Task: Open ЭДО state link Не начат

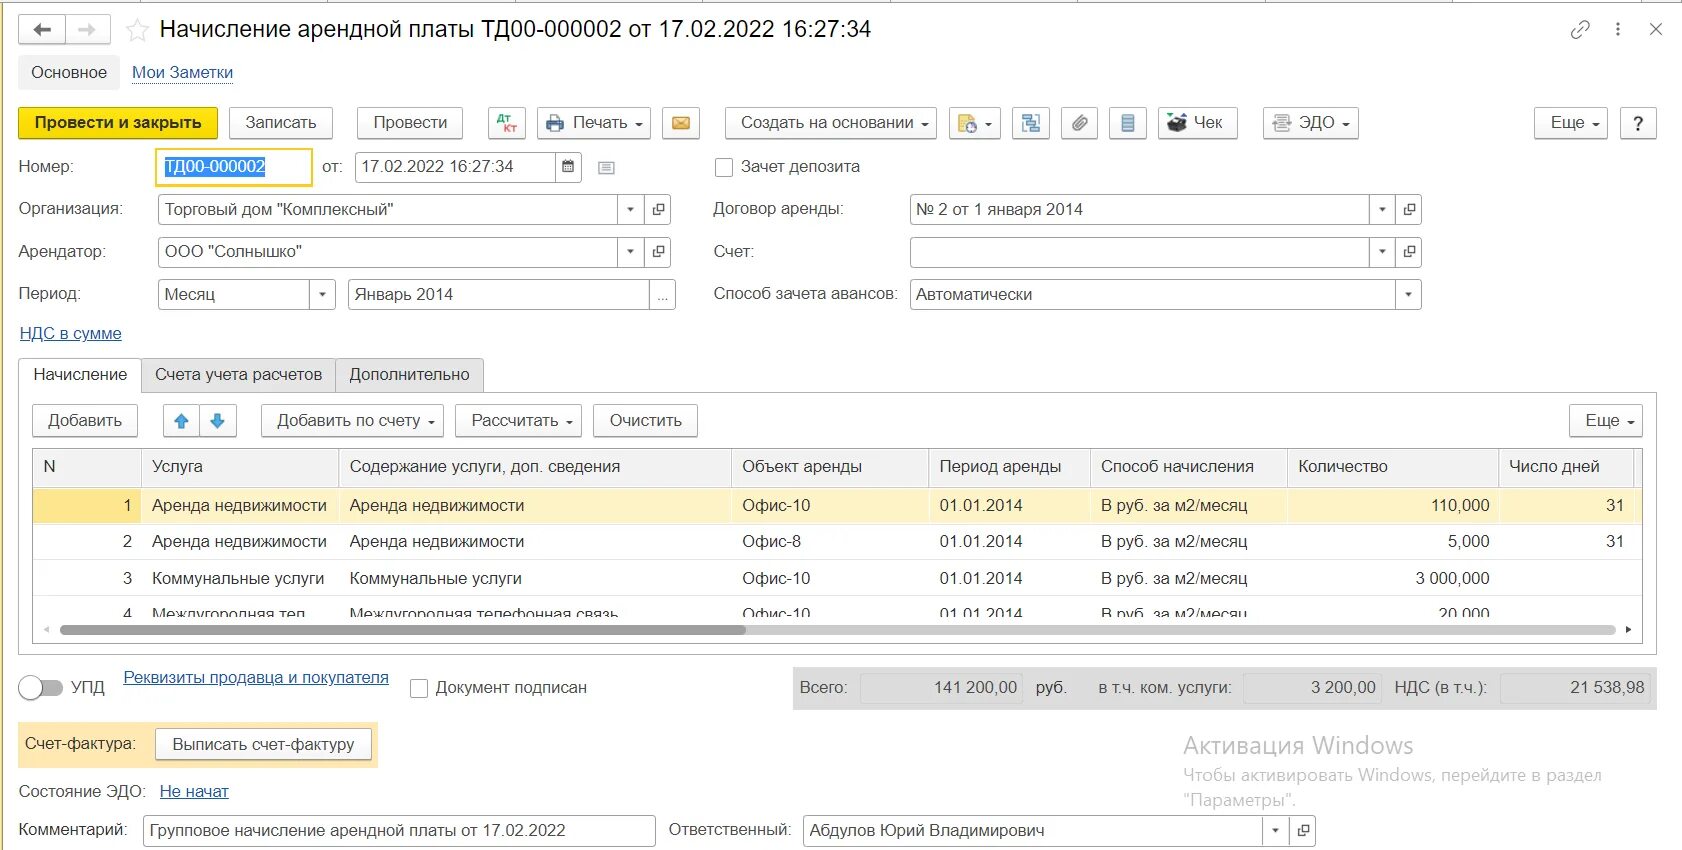Action: click(194, 792)
